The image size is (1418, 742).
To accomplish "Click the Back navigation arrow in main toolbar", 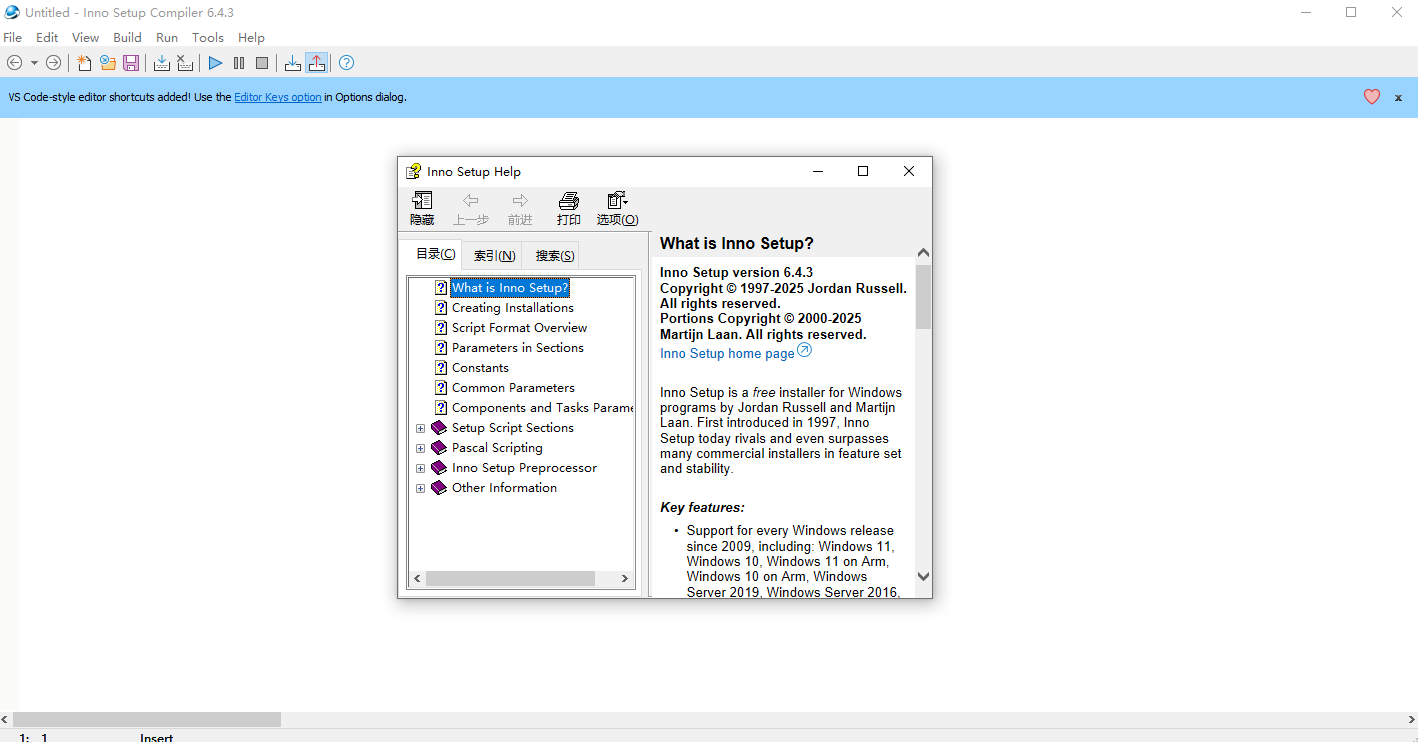I will (14, 63).
